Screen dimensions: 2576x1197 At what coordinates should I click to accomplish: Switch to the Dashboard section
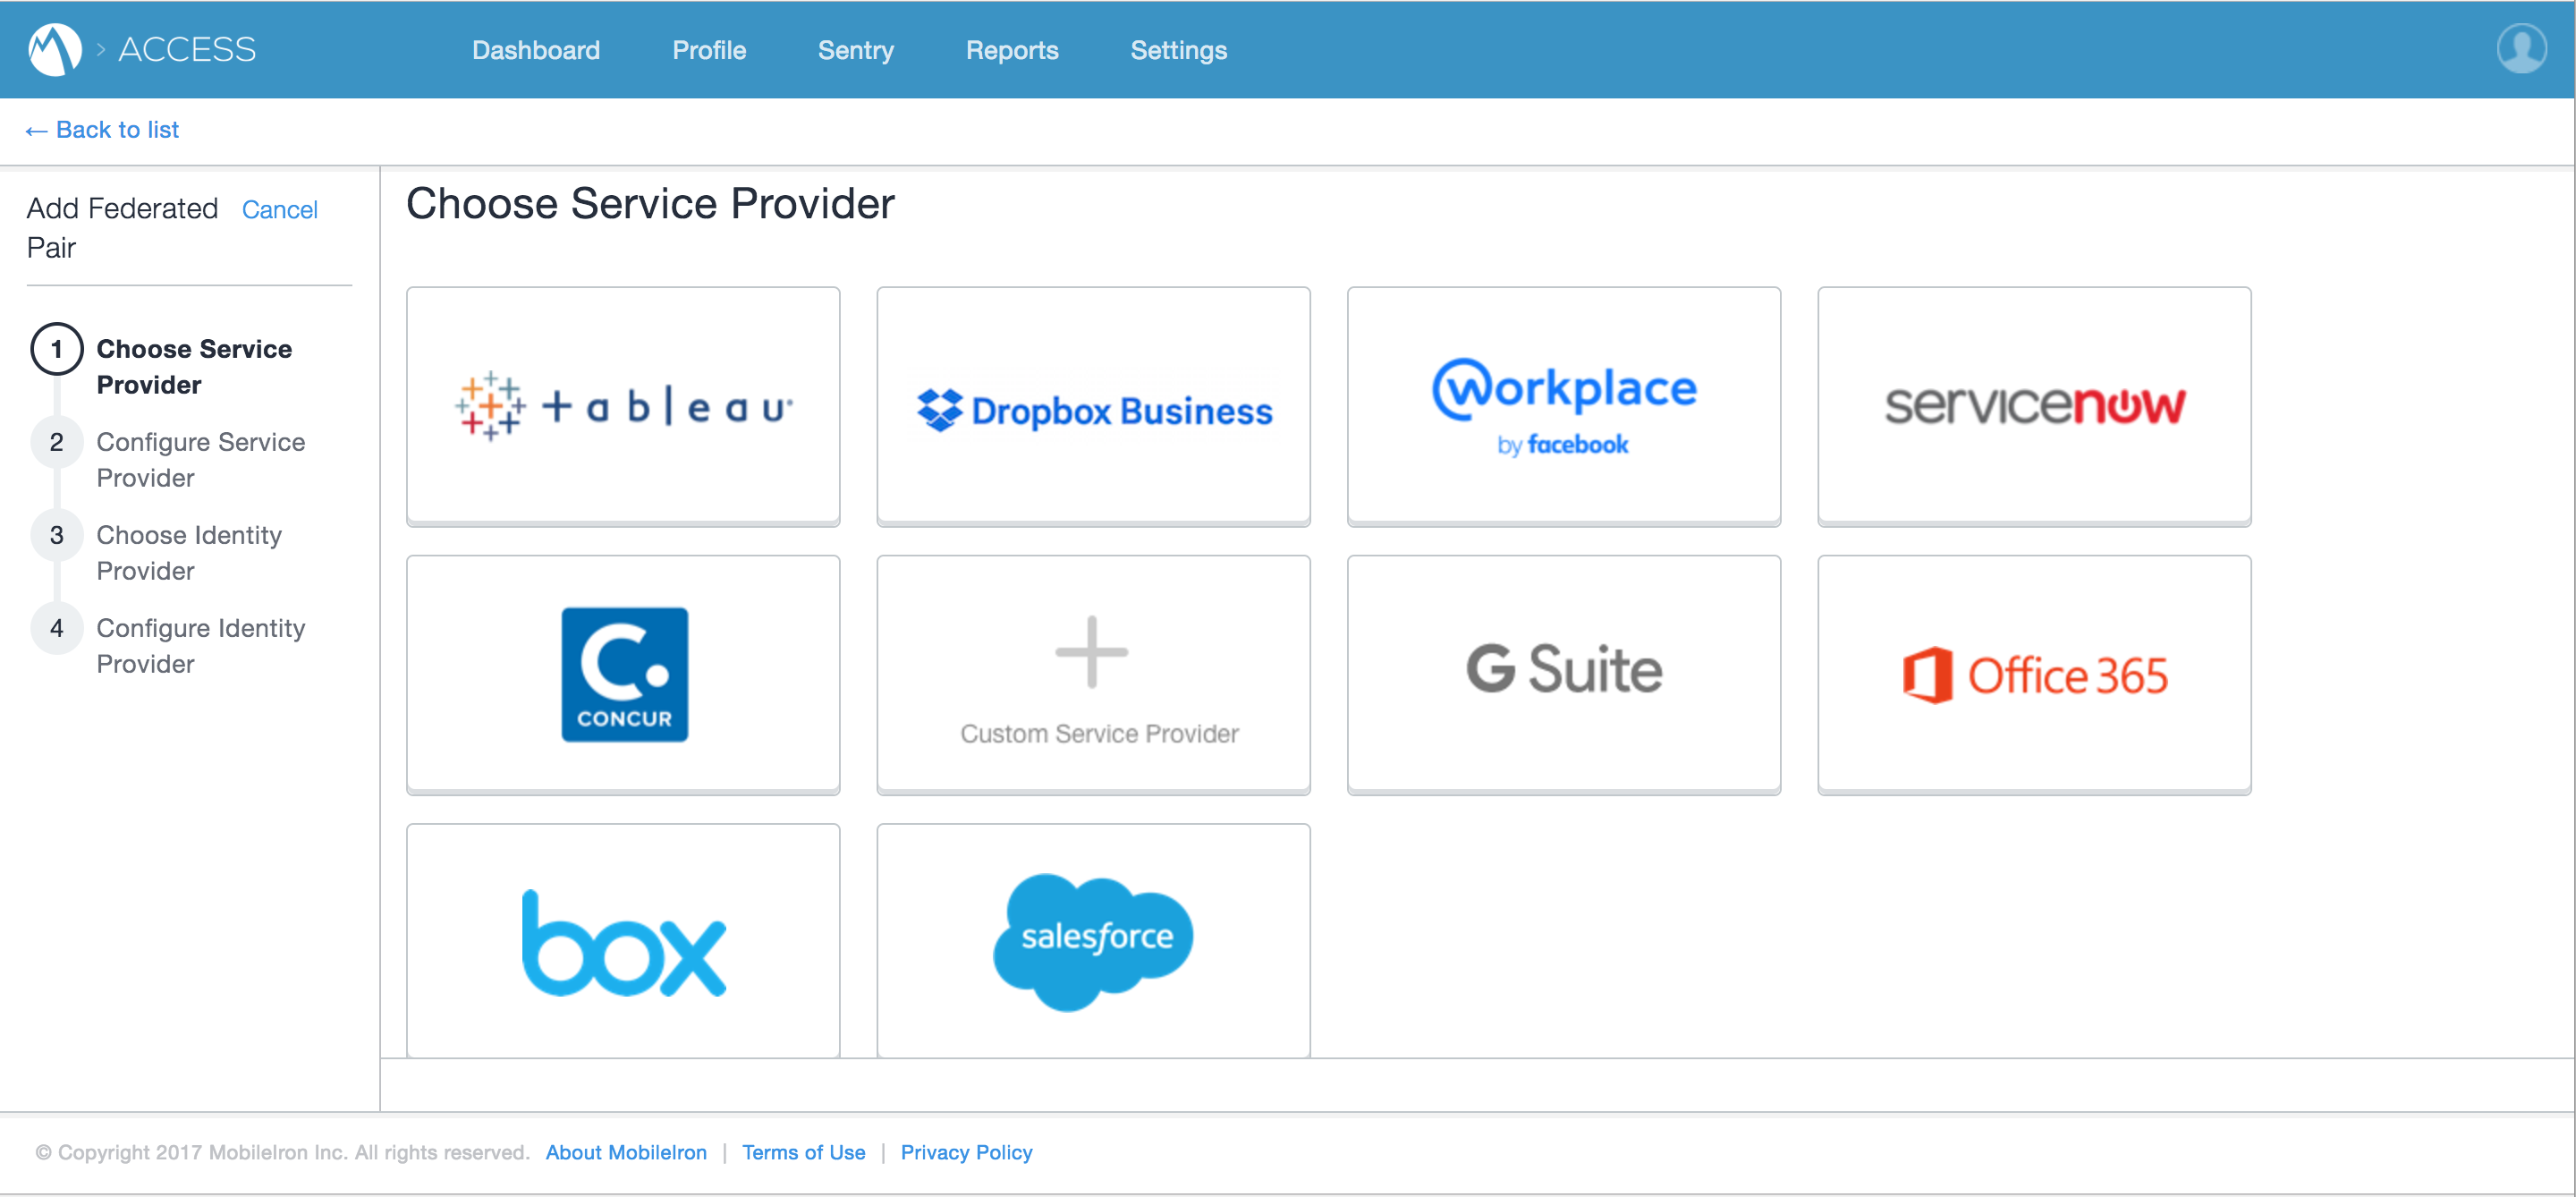[536, 49]
